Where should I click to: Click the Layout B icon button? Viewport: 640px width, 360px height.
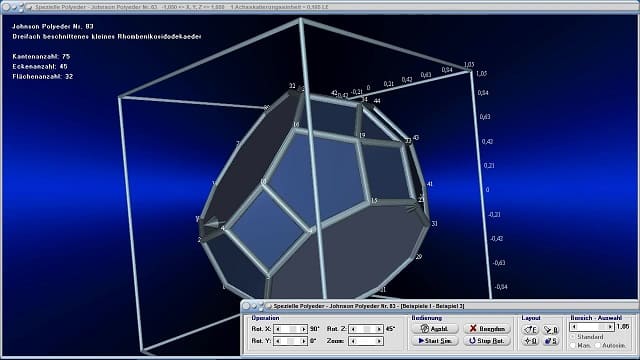pos(551,329)
